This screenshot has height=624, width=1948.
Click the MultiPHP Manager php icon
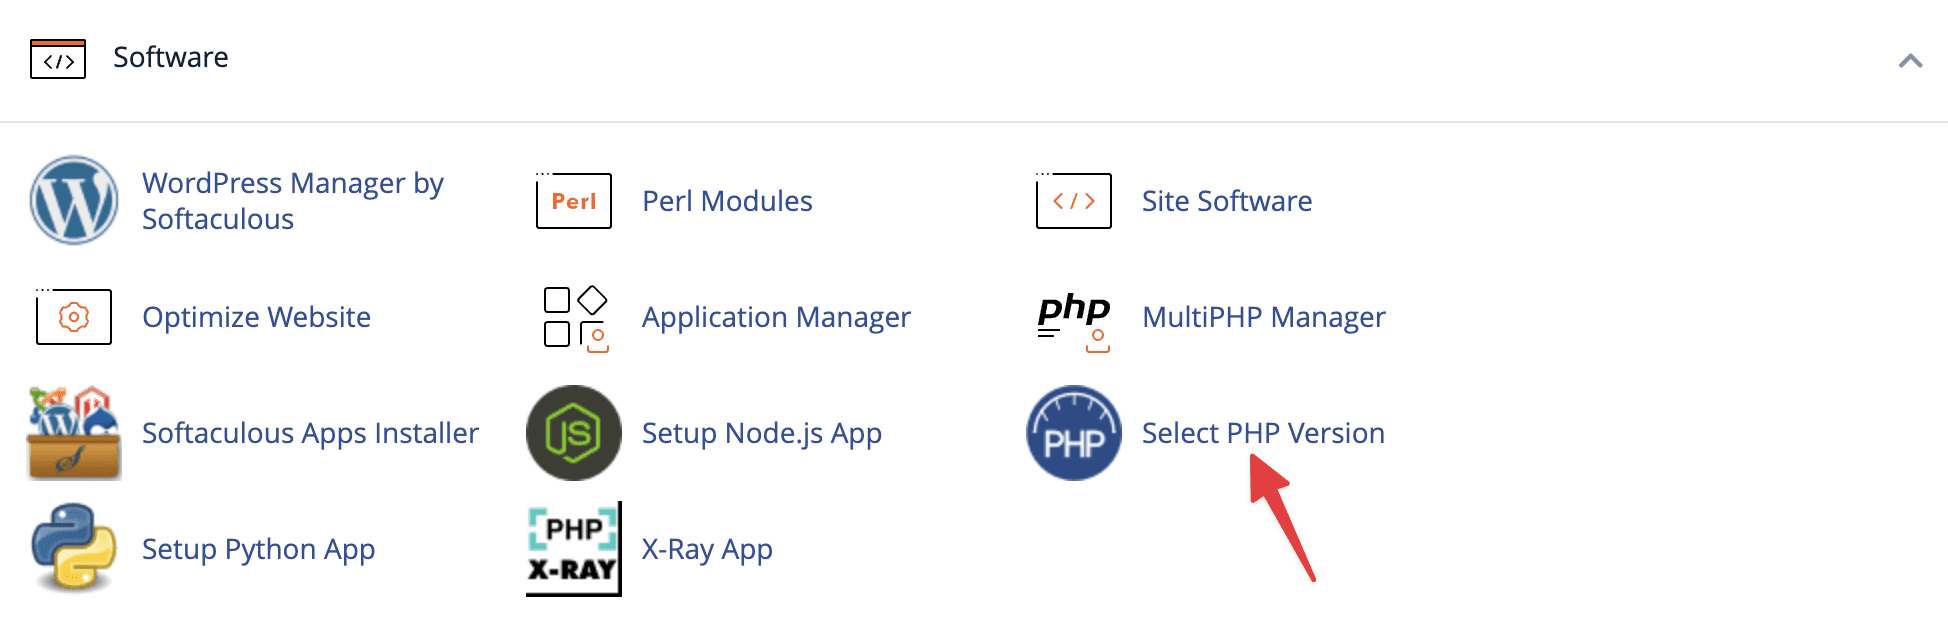(x=1074, y=318)
